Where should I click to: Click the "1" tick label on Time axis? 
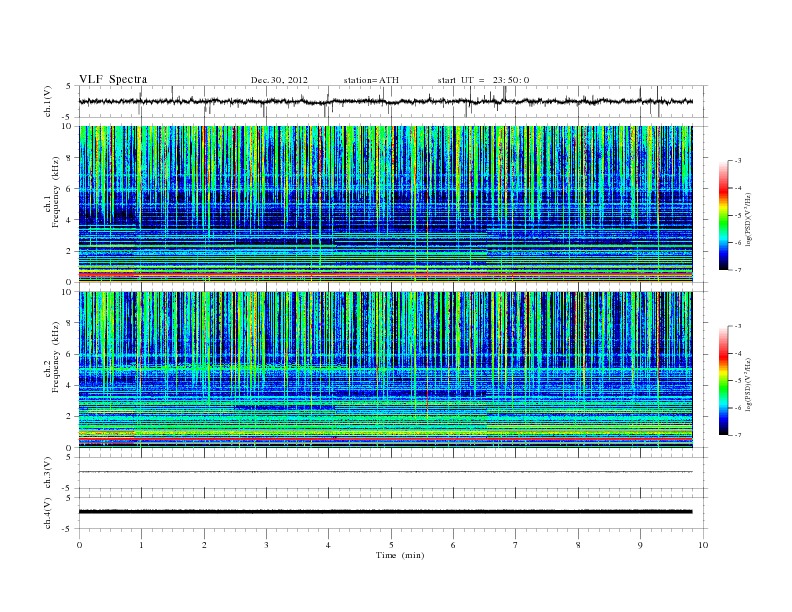[x=141, y=545]
